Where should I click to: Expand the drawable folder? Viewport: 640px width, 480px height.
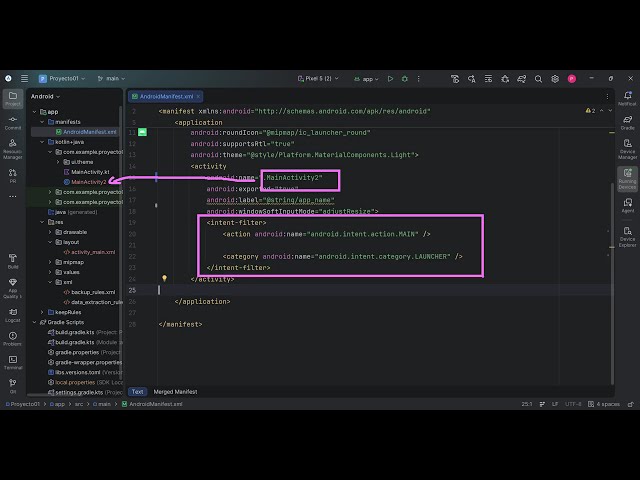50,232
